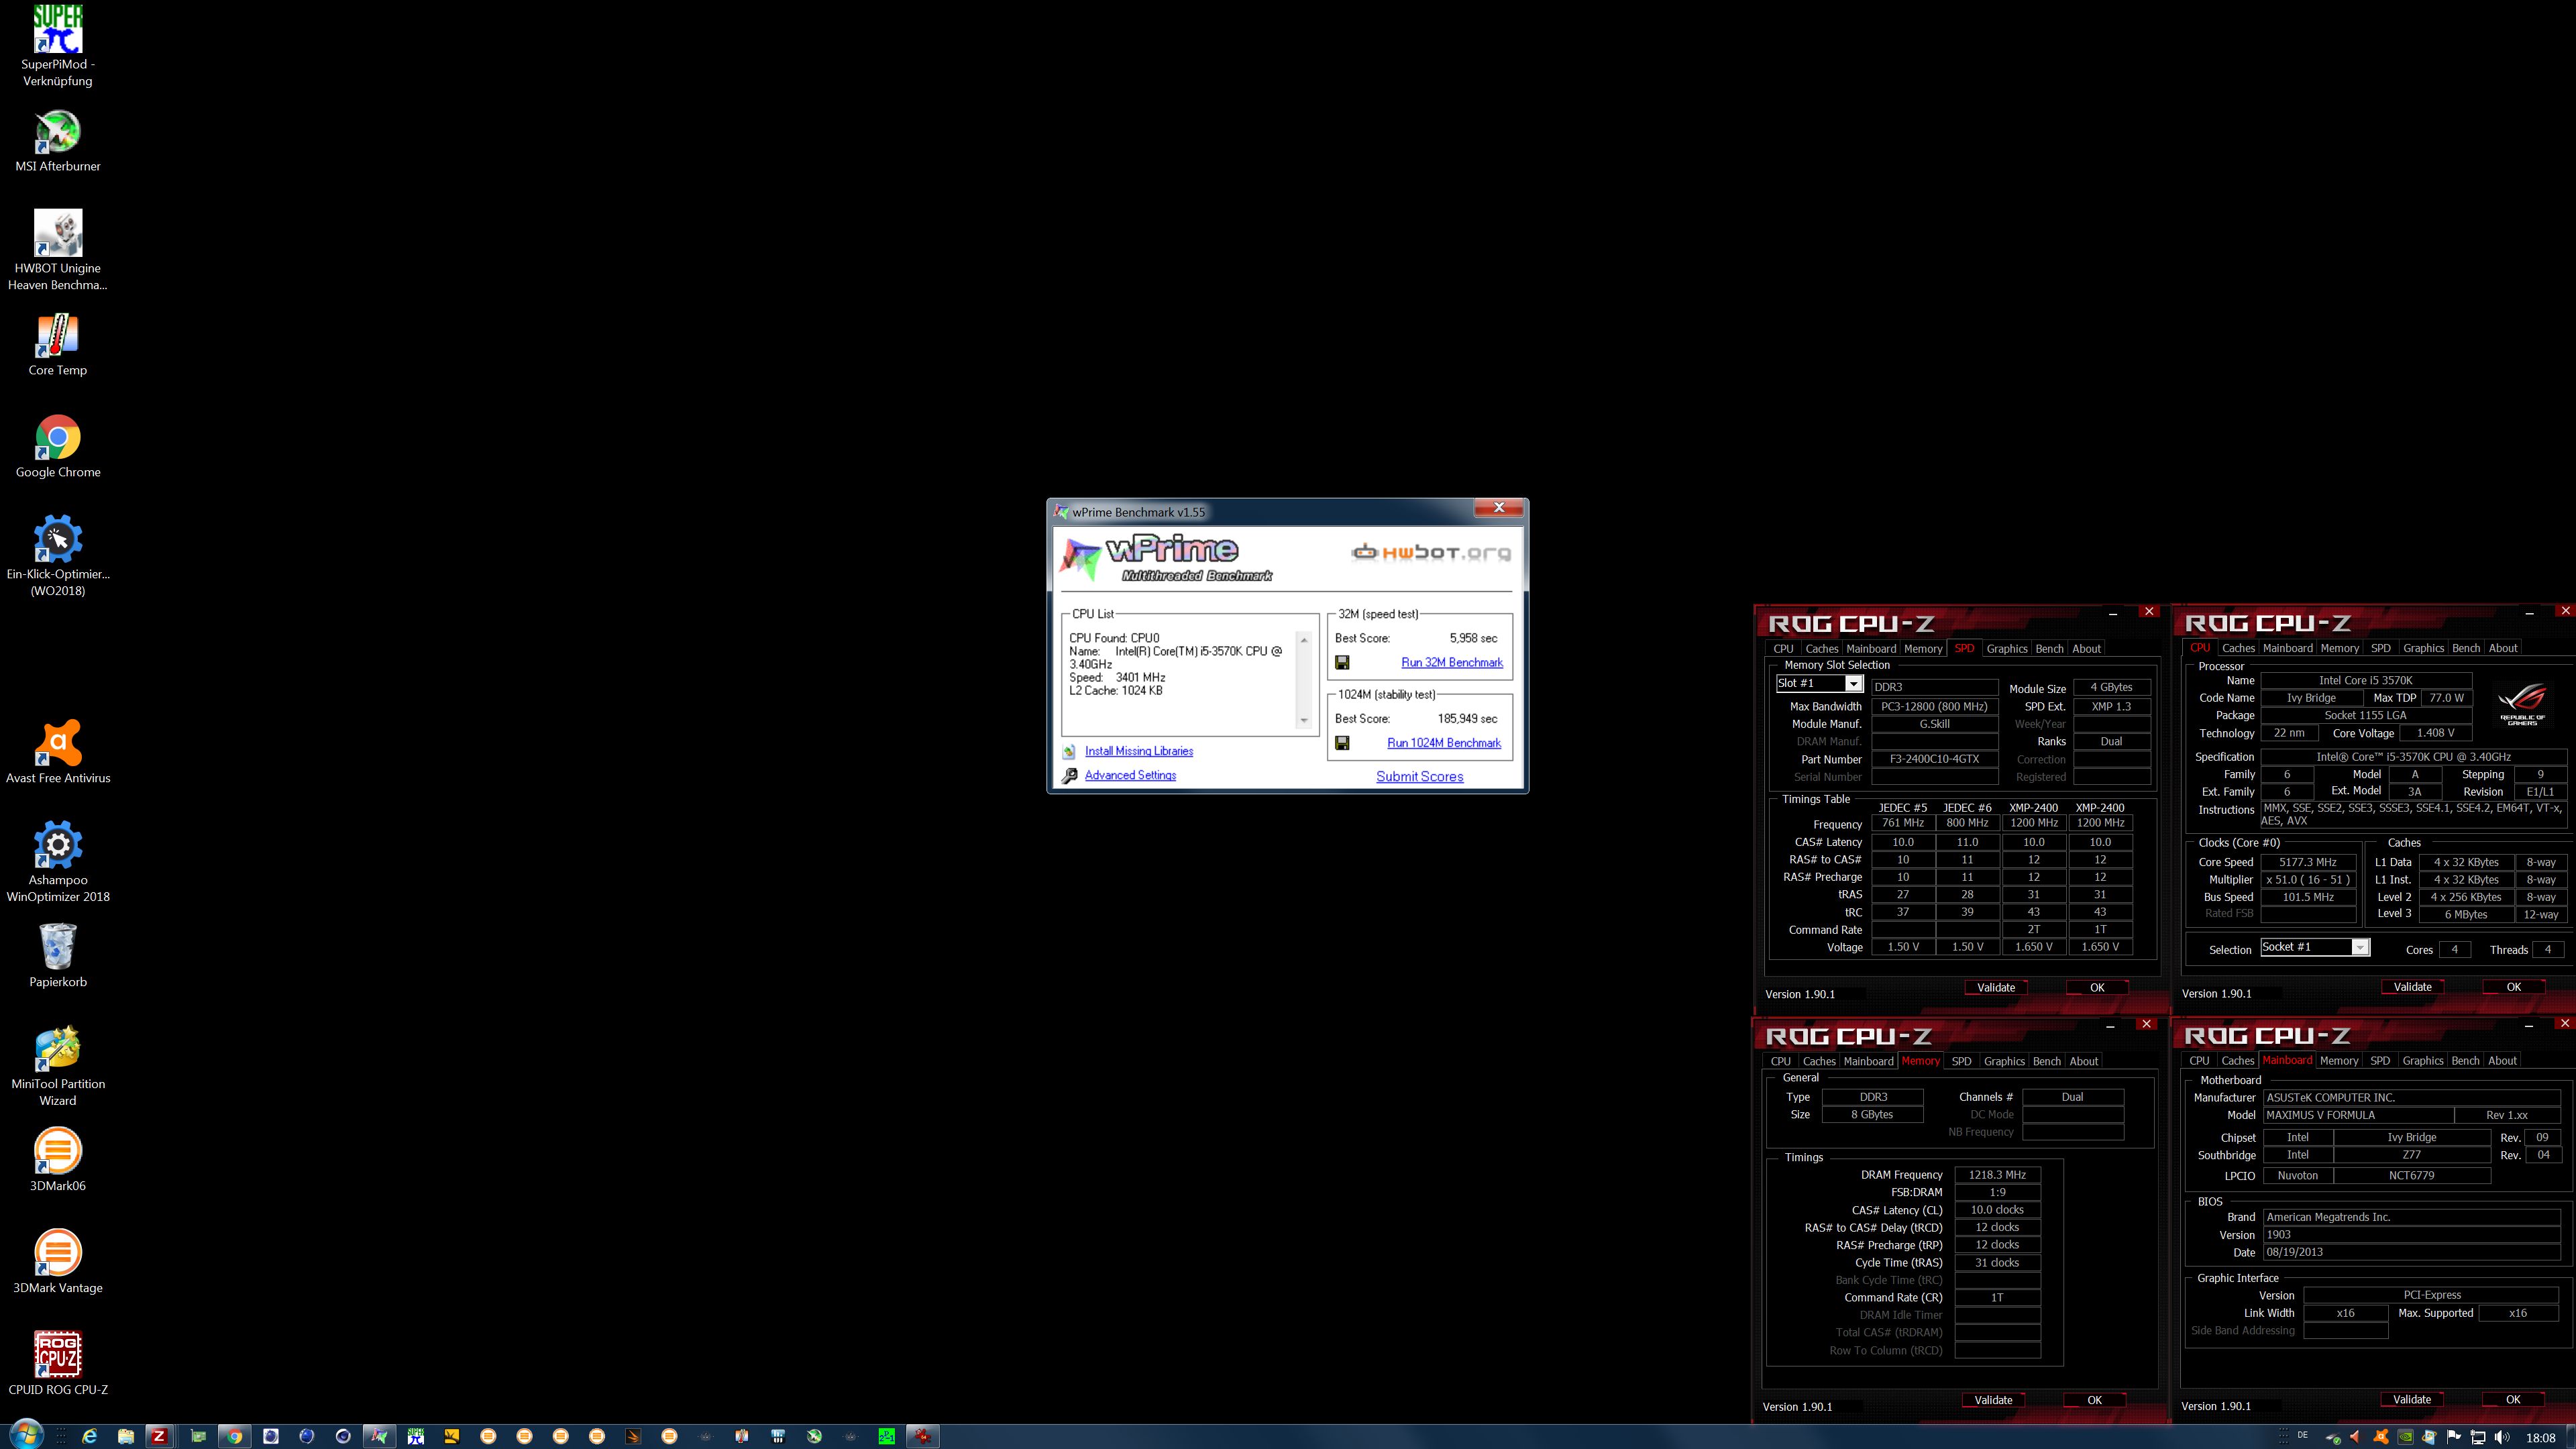Open the volume speaker tray icon

tap(2502, 1438)
